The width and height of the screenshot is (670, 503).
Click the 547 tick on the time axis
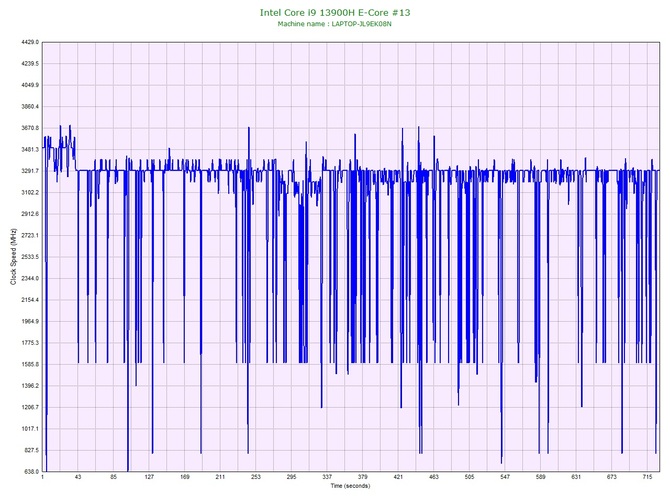click(x=505, y=477)
